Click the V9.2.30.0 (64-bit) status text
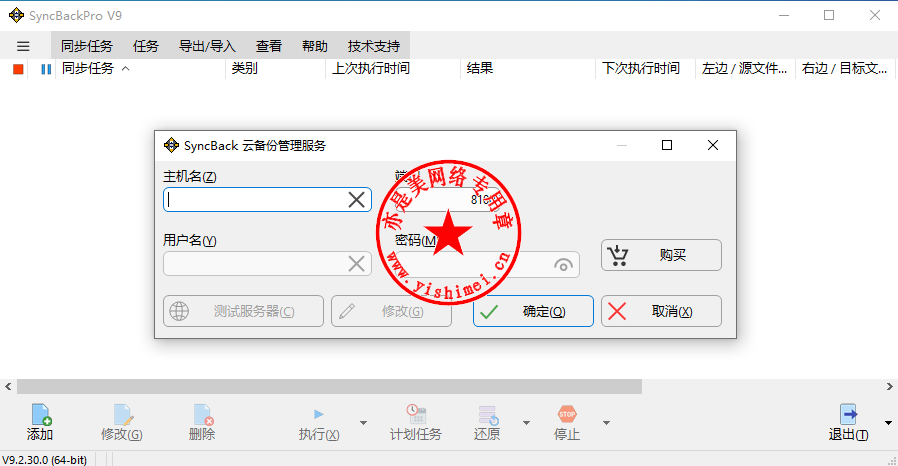The width and height of the screenshot is (898, 466). (x=45, y=460)
